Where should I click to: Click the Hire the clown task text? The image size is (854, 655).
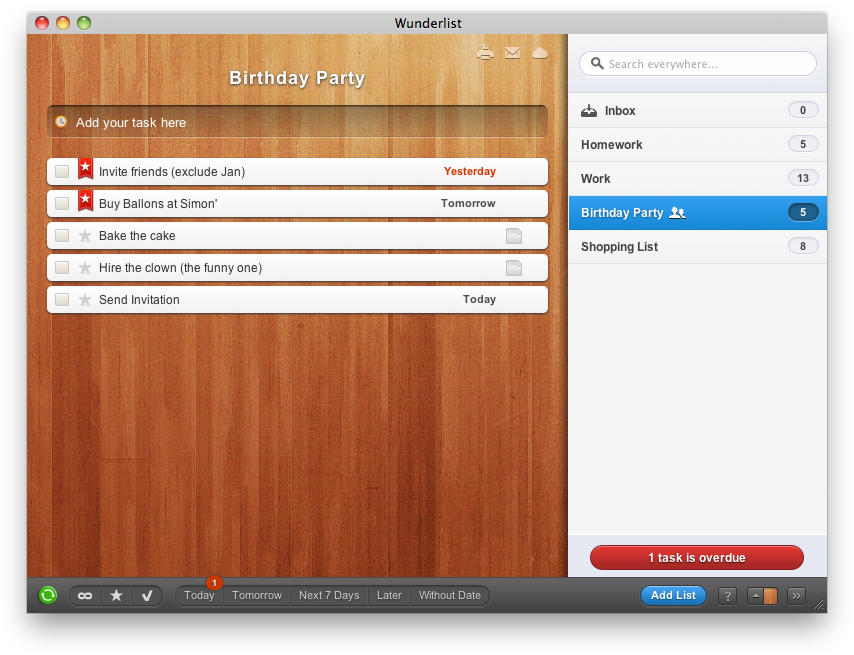coord(180,268)
